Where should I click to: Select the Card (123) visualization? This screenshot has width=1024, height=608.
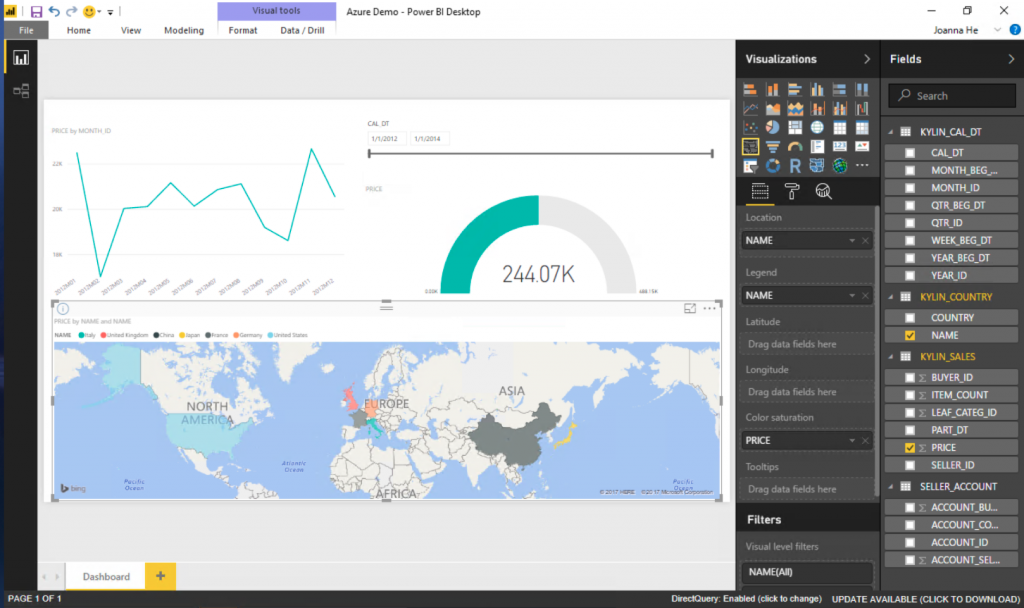point(840,147)
